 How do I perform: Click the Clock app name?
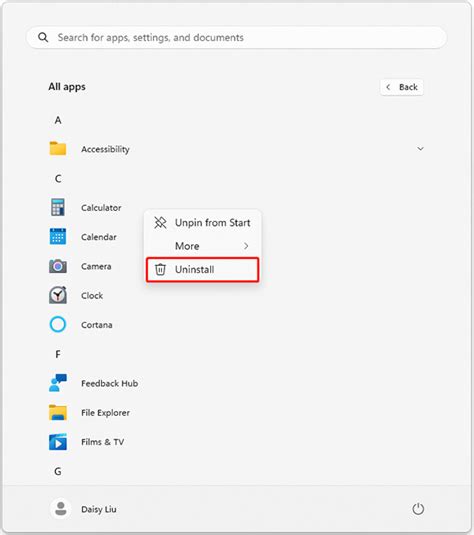[92, 295]
